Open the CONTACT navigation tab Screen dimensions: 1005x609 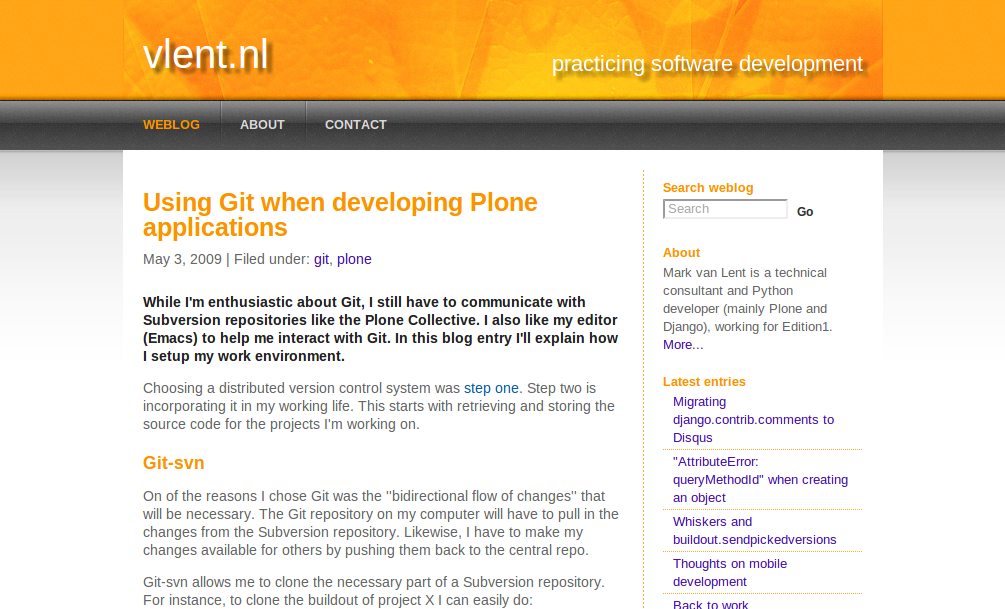coord(356,125)
